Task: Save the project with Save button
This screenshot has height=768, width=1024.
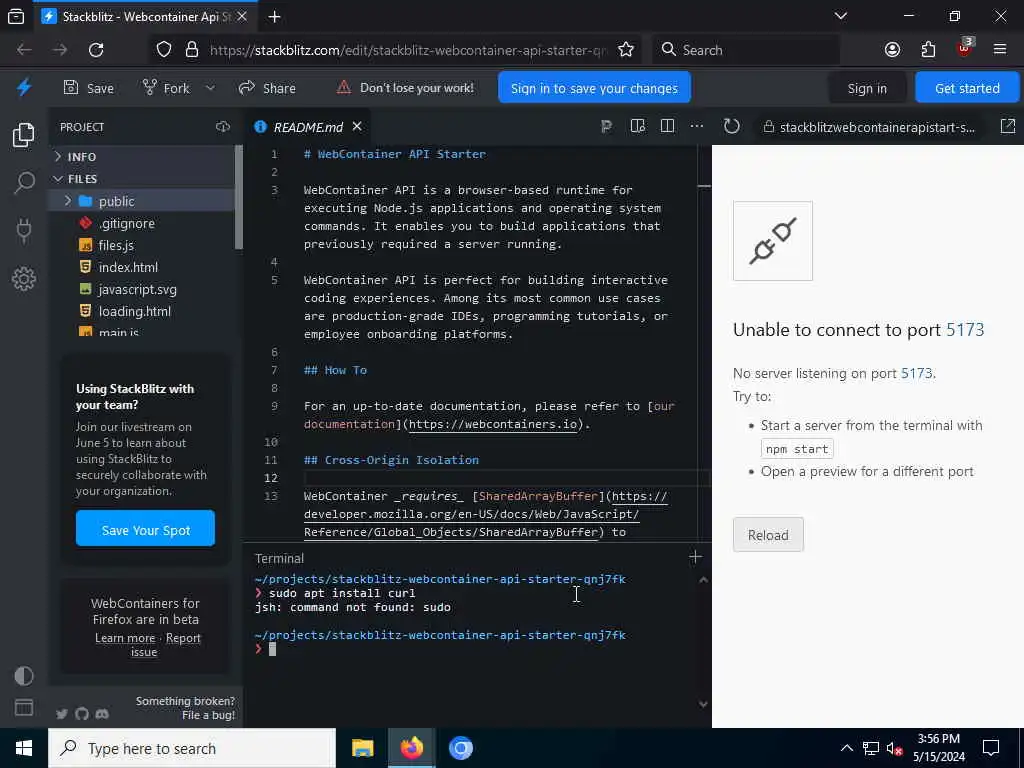Action: point(89,88)
